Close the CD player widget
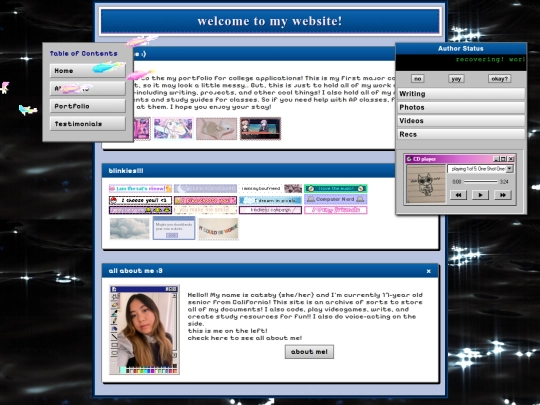 point(511,159)
